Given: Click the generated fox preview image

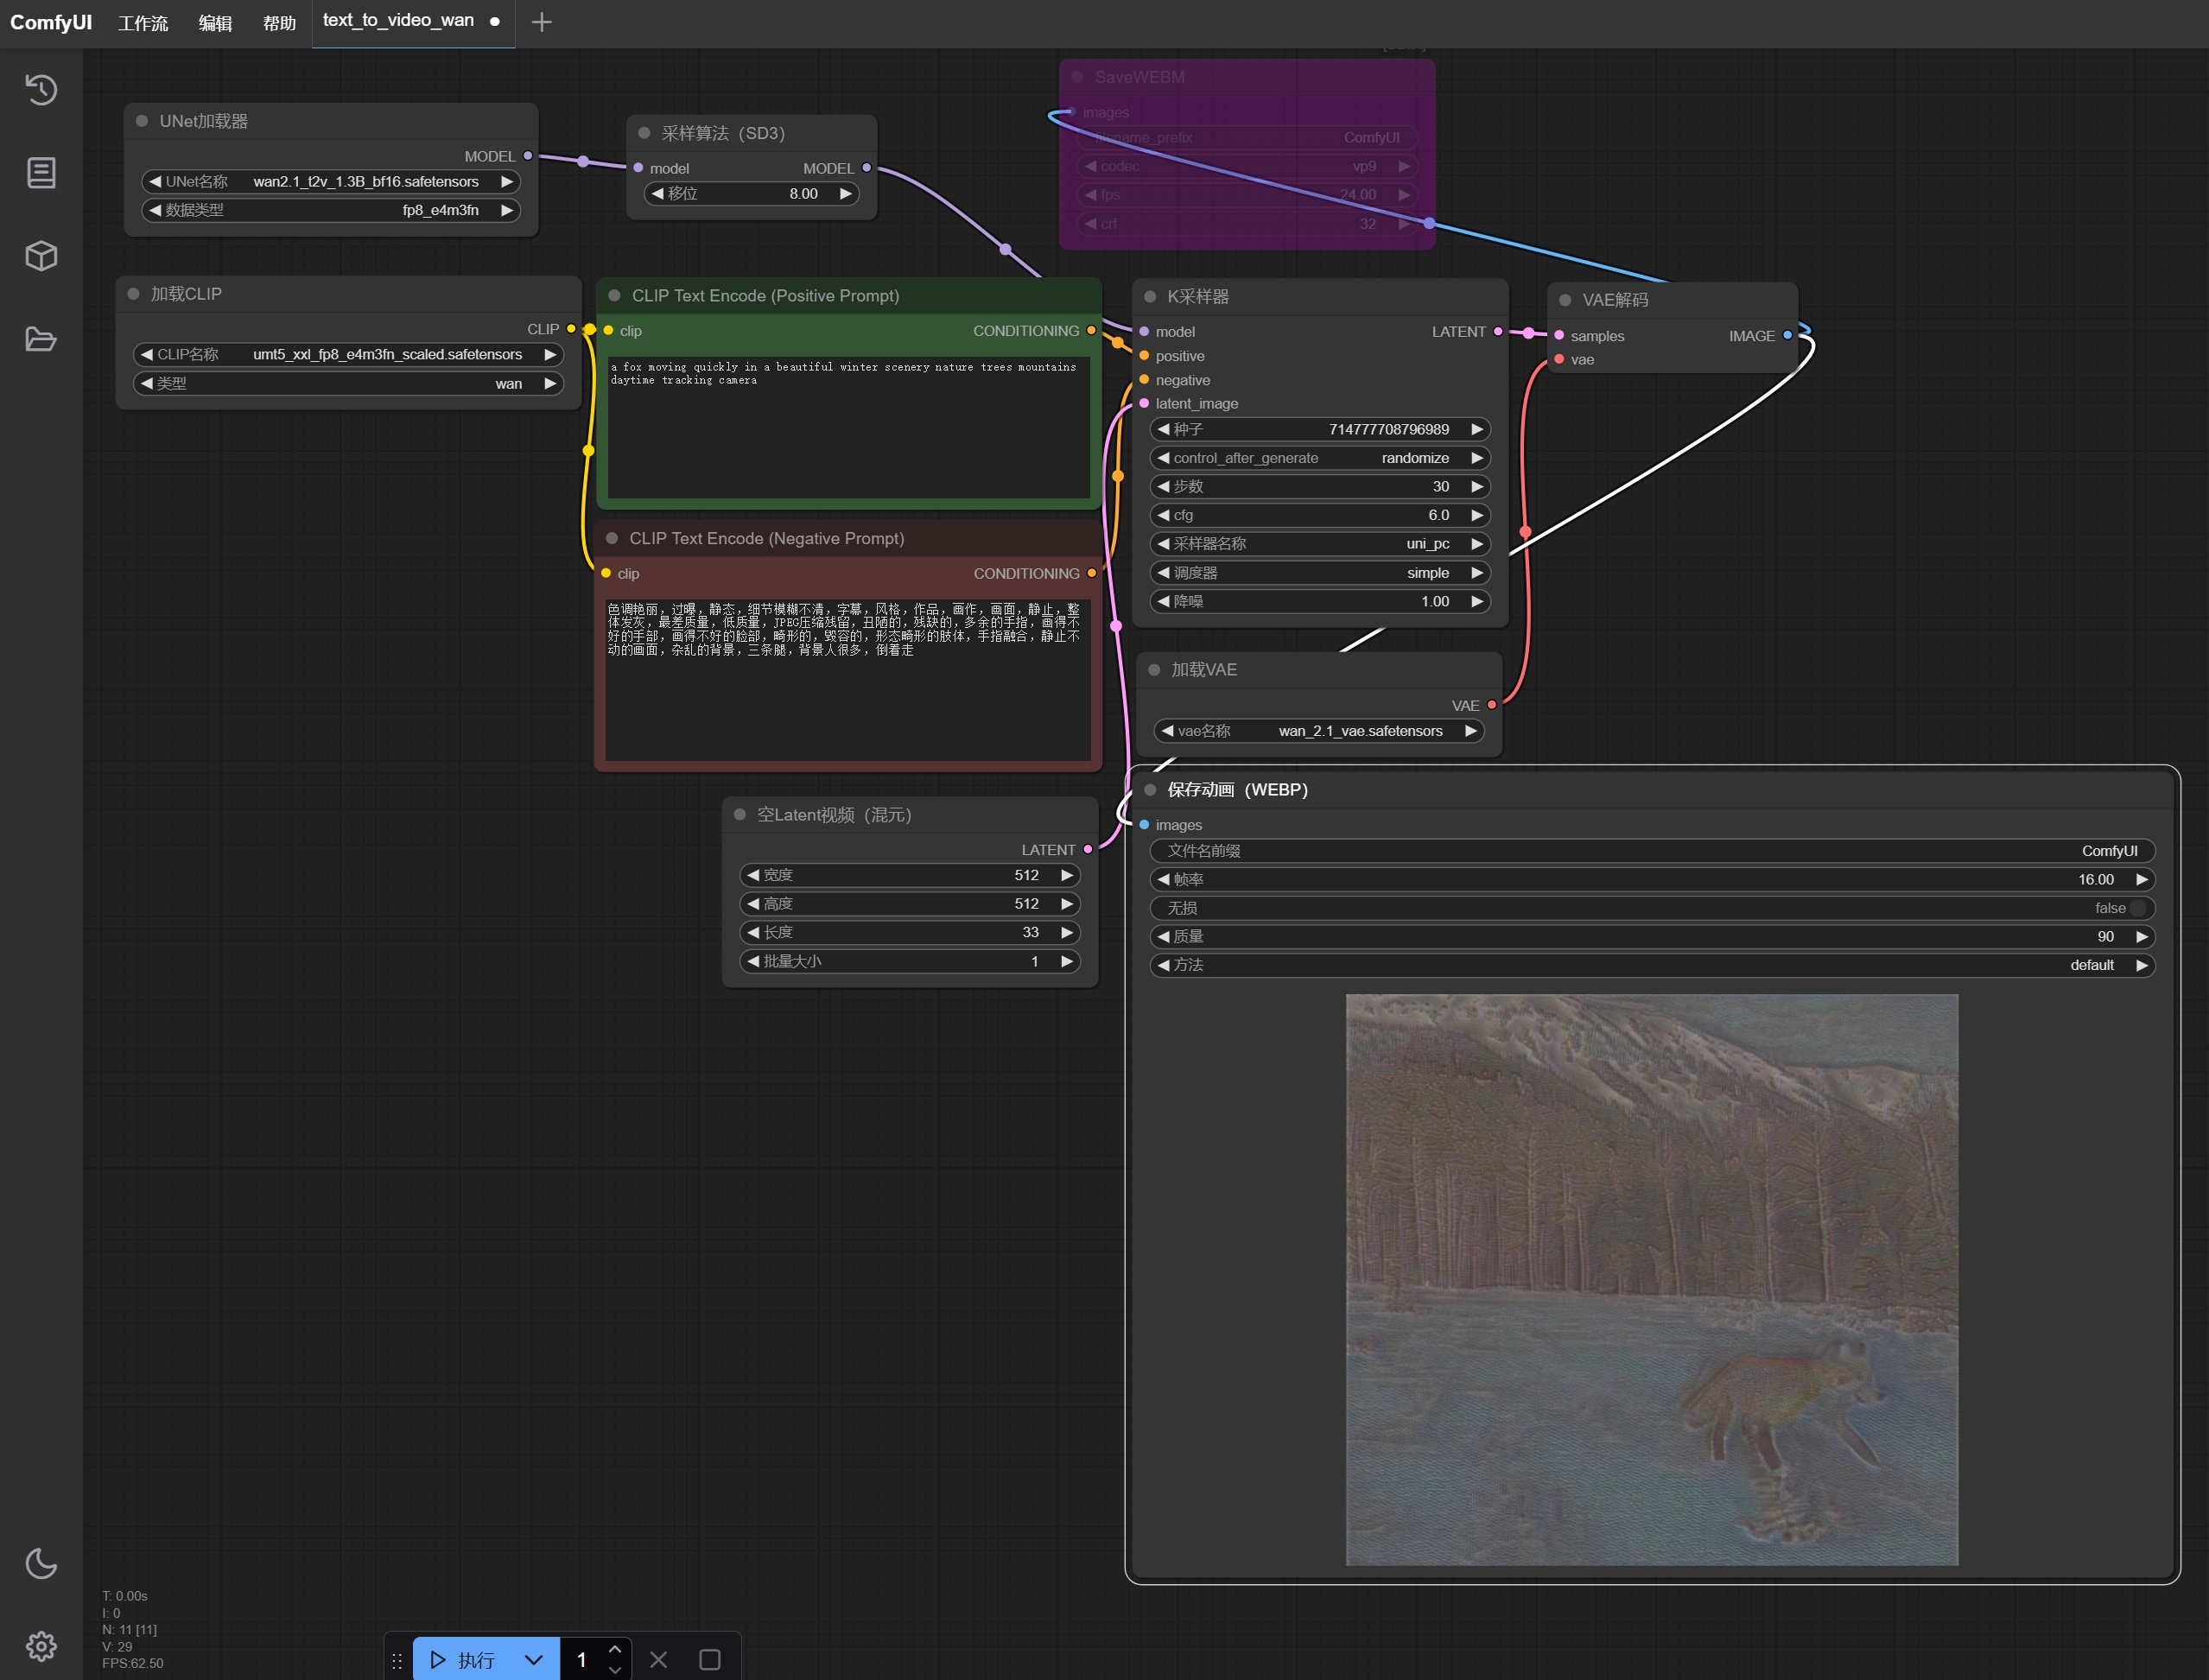Looking at the screenshot, I should click(x=1651, y=1279).
